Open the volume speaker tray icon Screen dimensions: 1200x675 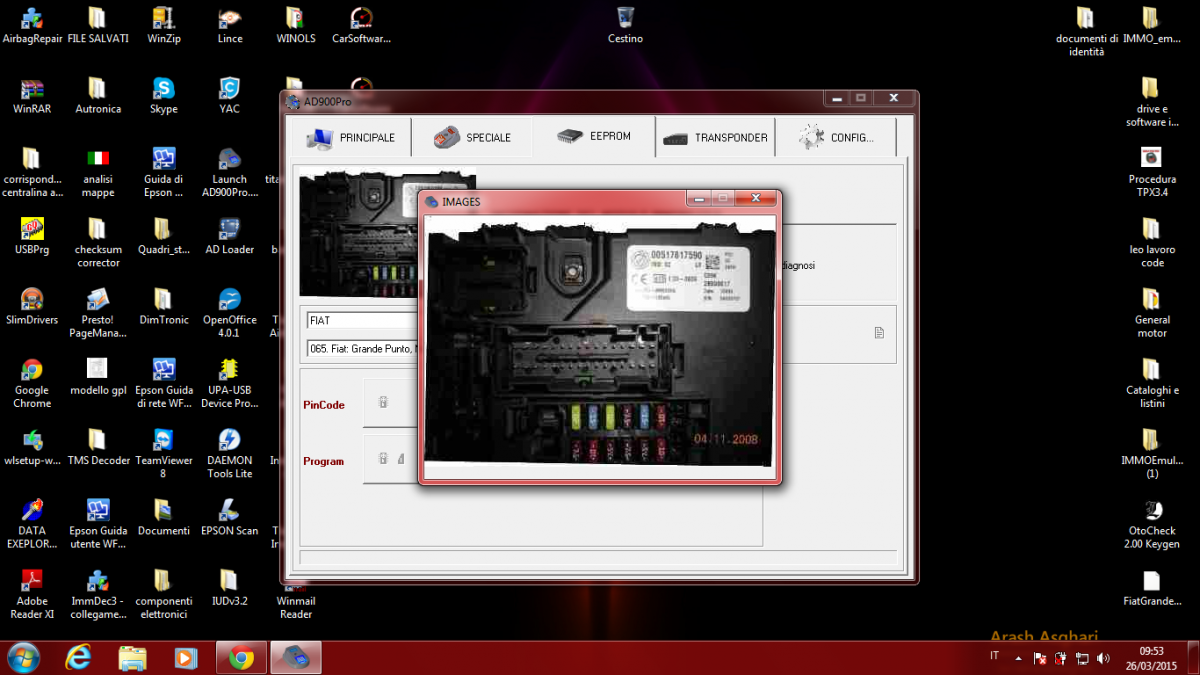[x=1103, y=659]
